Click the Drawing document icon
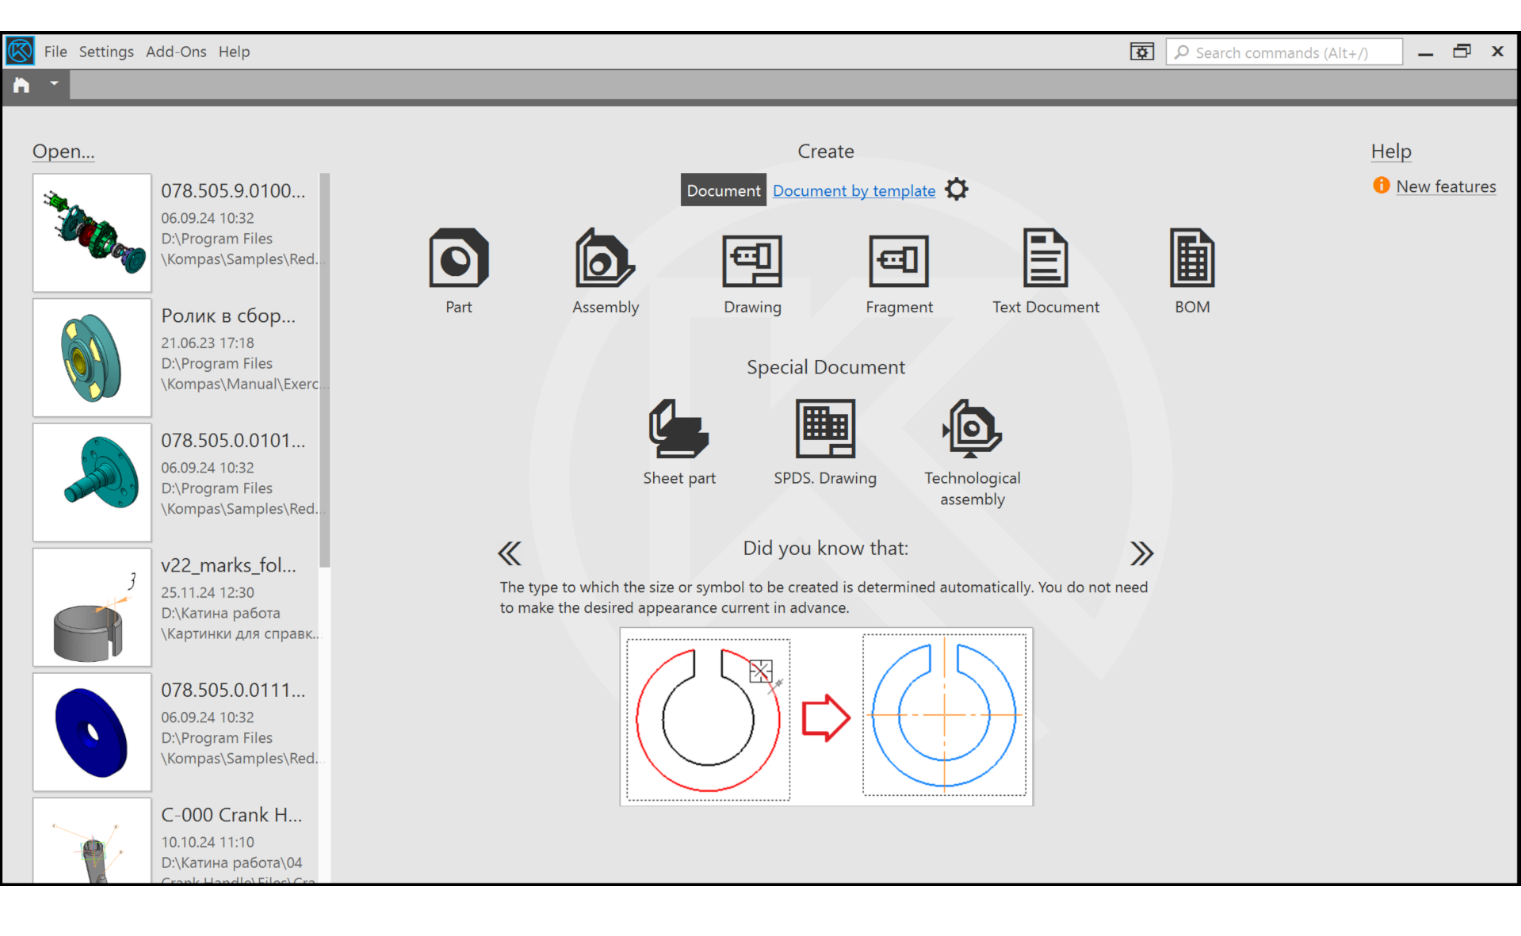1521x936 pixels. point(752,260)
